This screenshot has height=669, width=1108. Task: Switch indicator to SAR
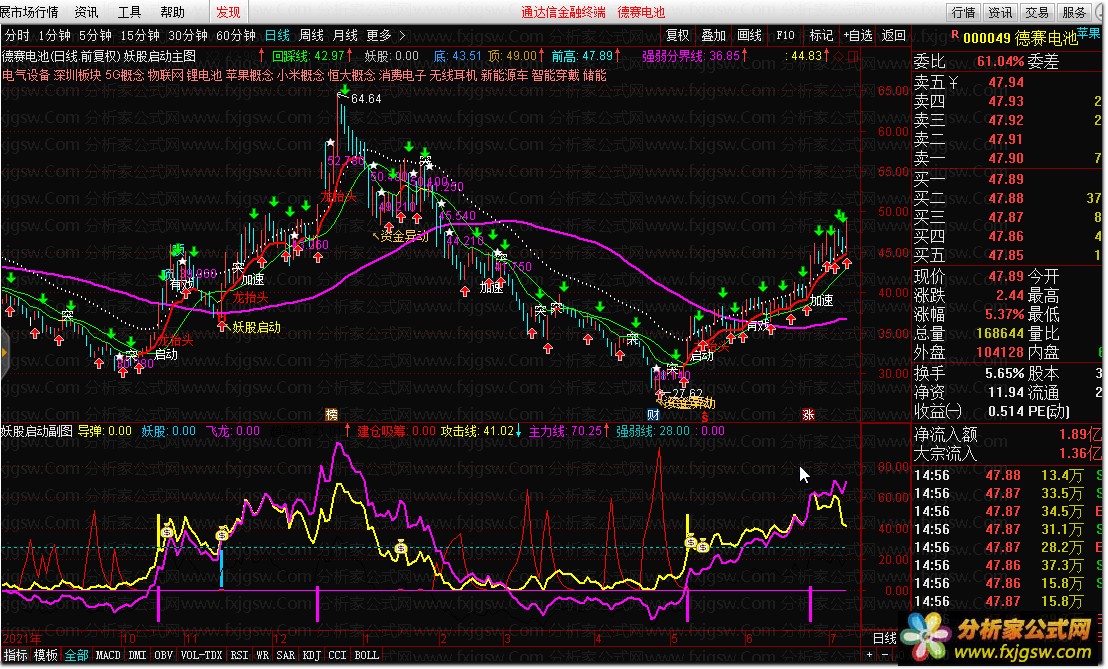click(285, 656)
